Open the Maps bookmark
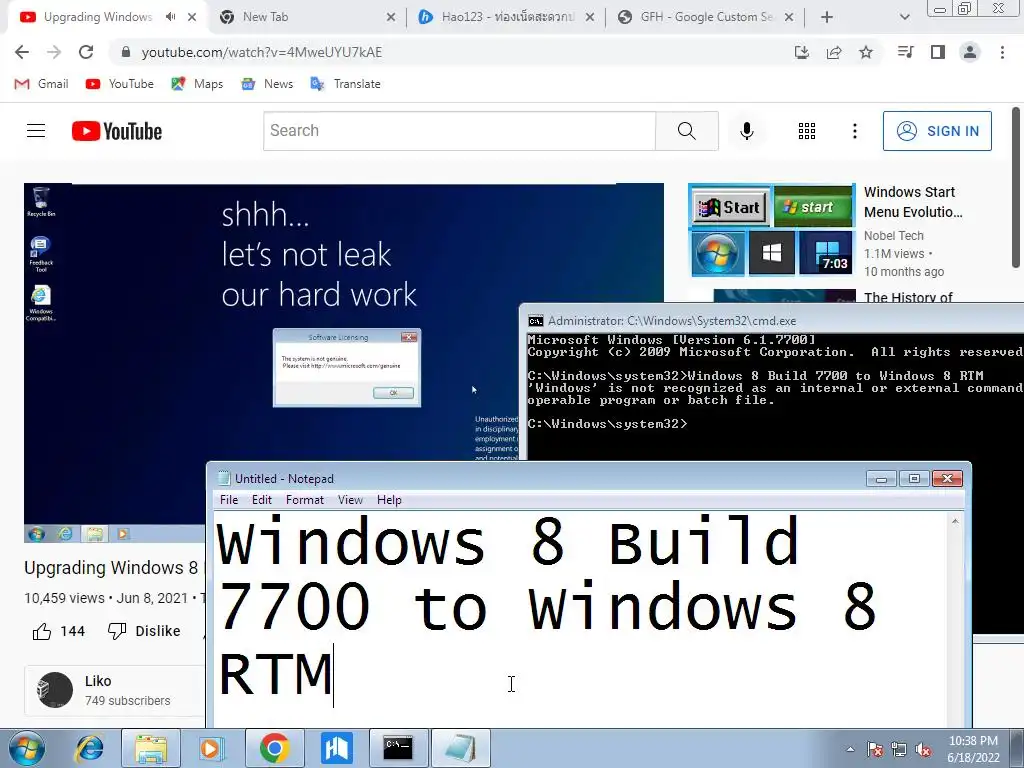Image resolution: width=1024 pixels, height=768 pixels. tap(197, 84)
